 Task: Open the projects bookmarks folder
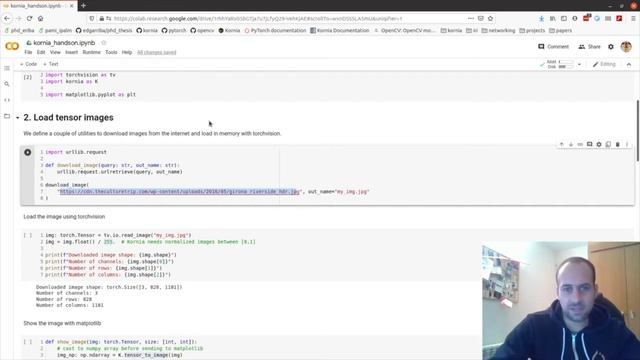click(533, 31)
